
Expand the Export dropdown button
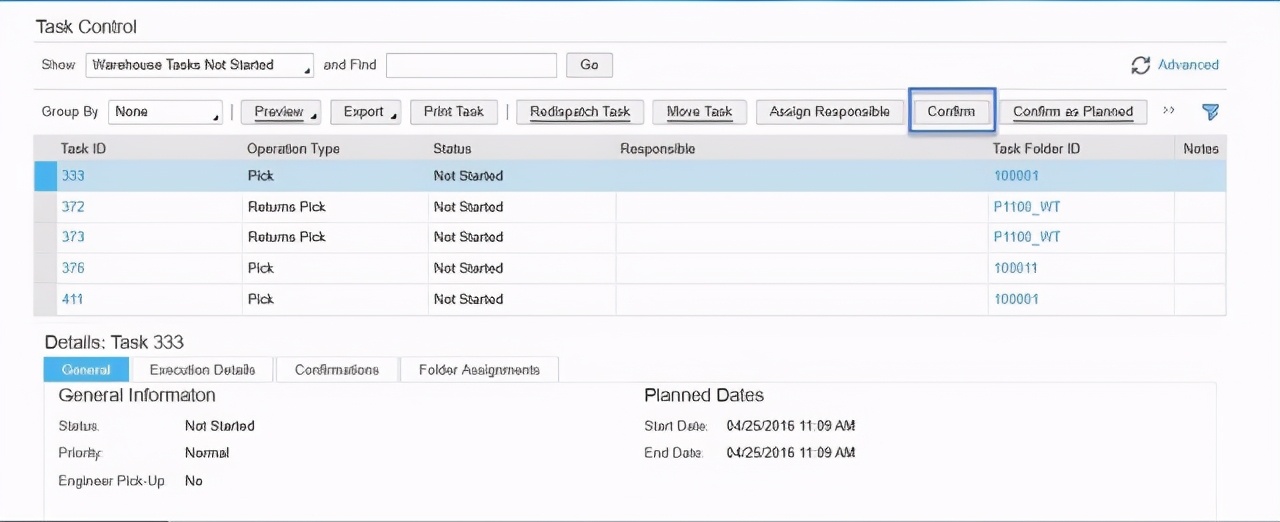(x=366, y=112)
